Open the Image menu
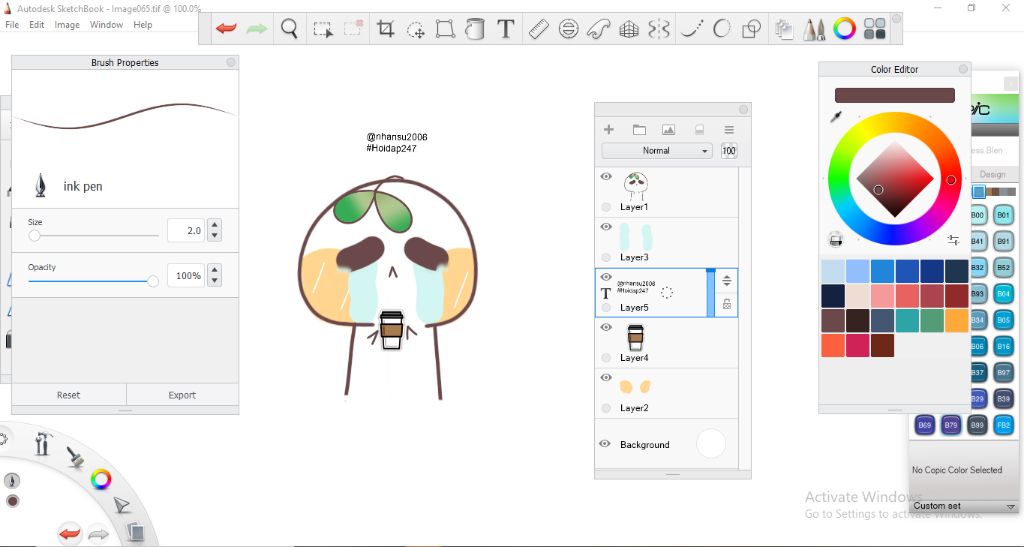The image size is (1024, 547). pos(67,25)
